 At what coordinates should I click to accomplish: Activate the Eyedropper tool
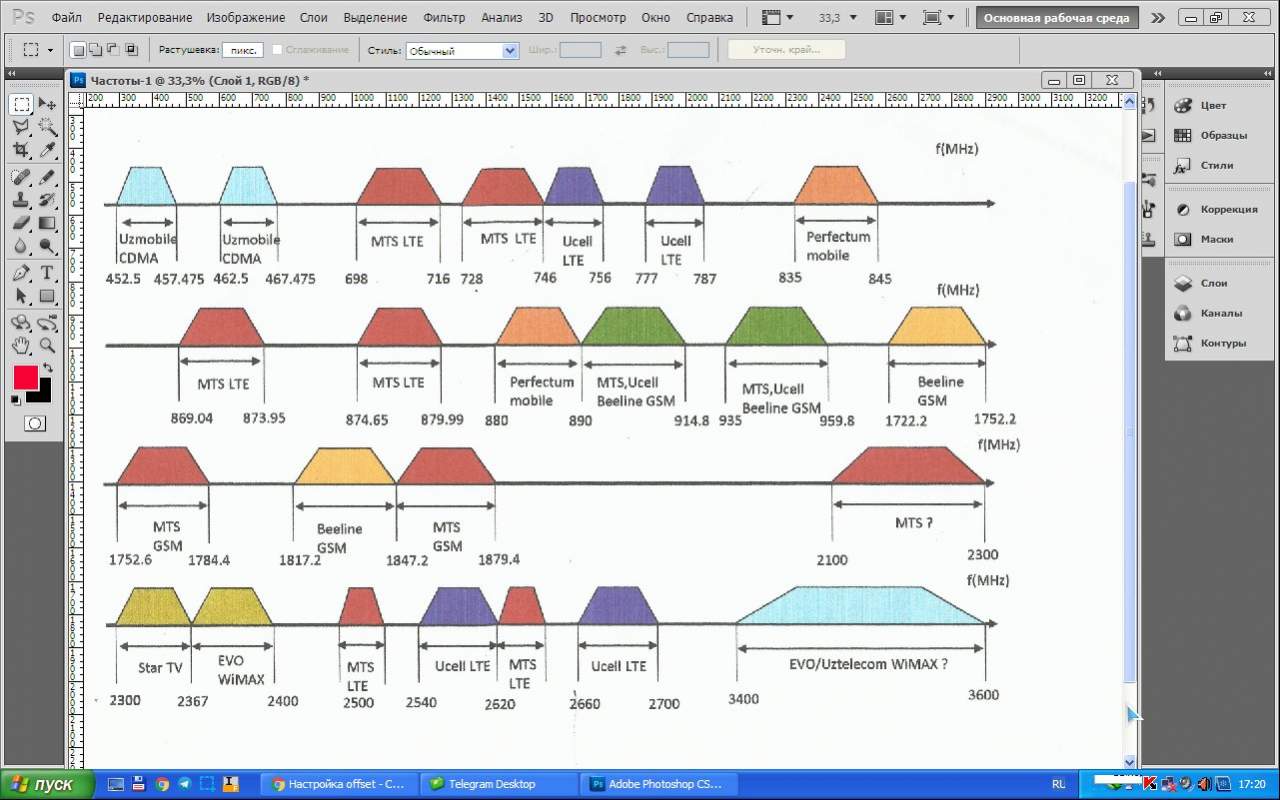[47, 150]
